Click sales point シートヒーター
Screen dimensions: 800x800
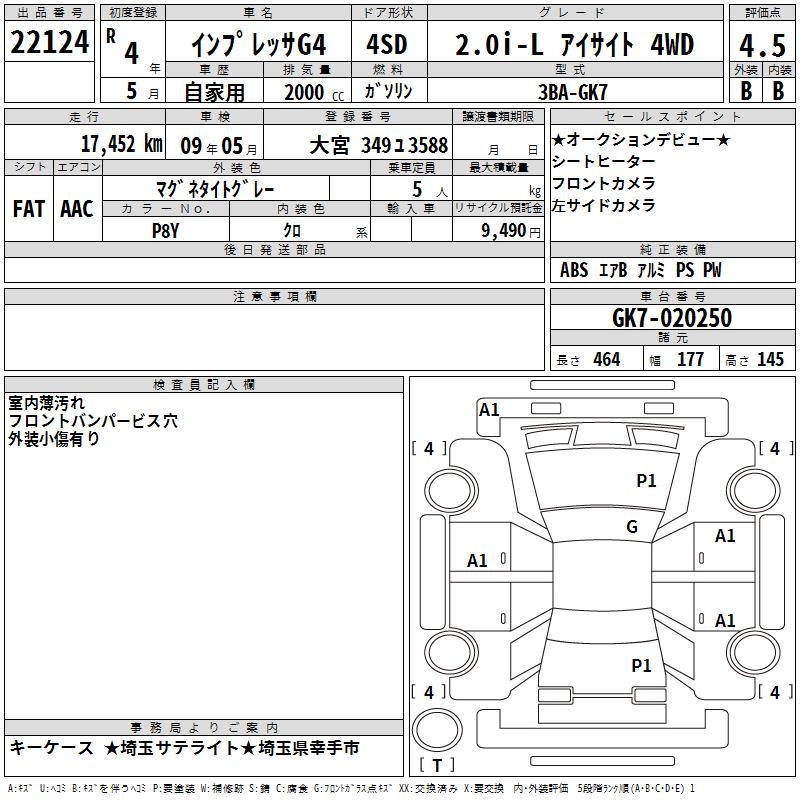[603, 161]
